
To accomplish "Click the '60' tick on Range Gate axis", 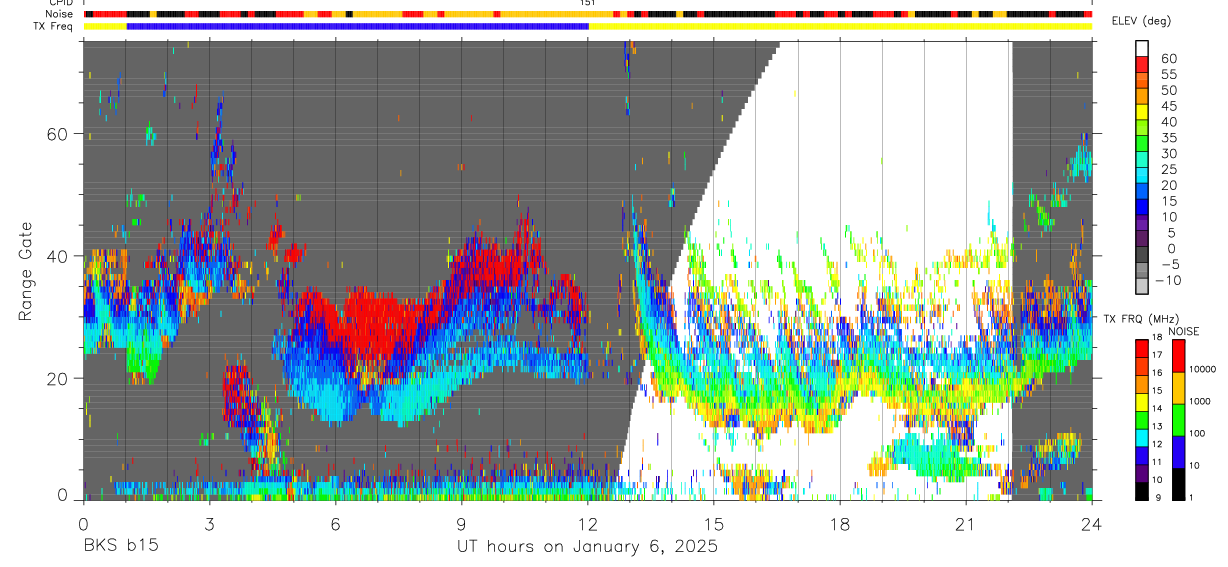I will [x=60, y=134].
